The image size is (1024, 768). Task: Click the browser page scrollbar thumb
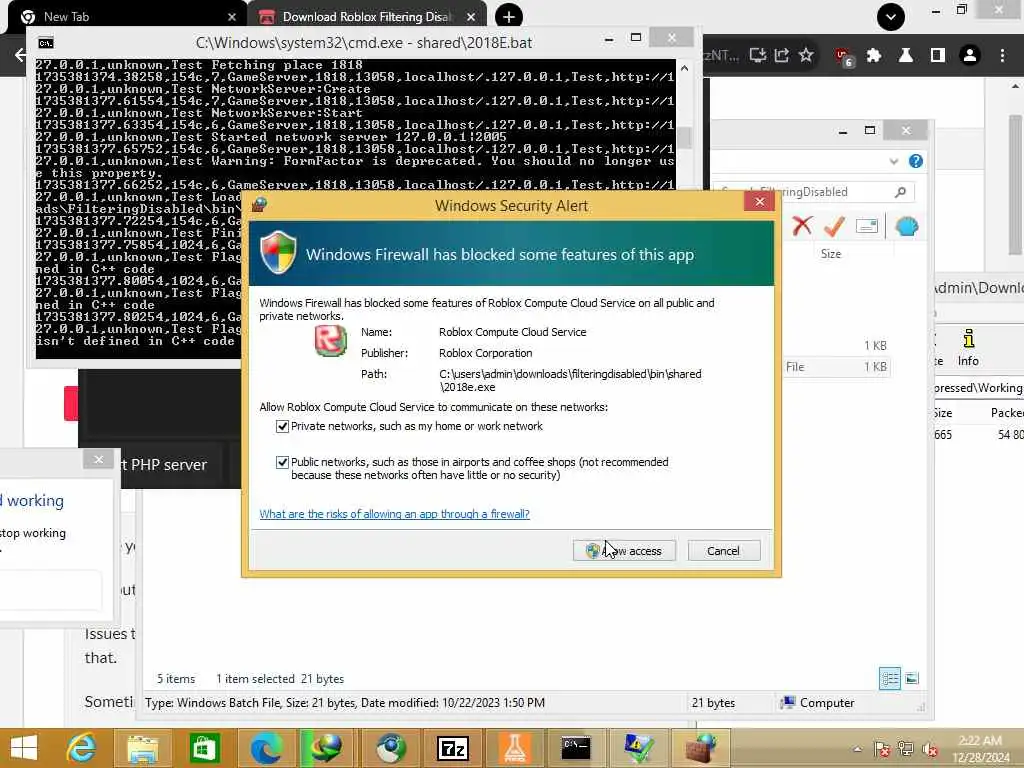[1014, 185]
